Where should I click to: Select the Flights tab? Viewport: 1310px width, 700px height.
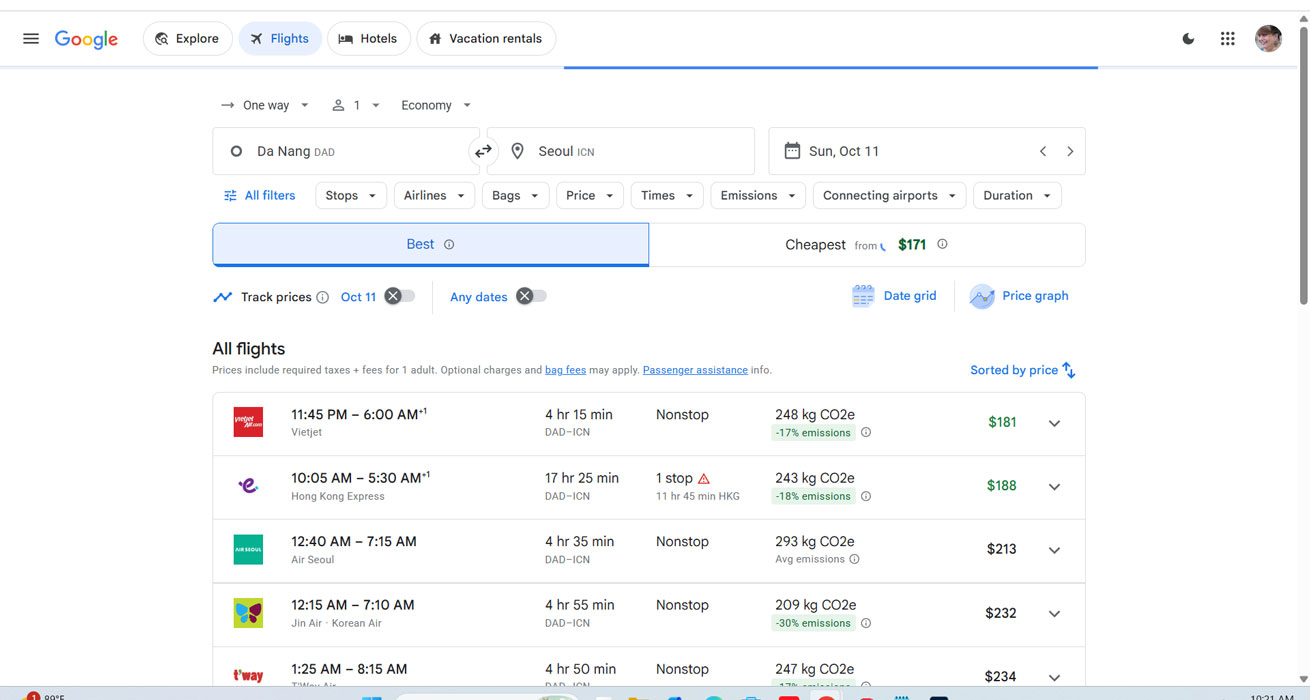click(280, 39)
